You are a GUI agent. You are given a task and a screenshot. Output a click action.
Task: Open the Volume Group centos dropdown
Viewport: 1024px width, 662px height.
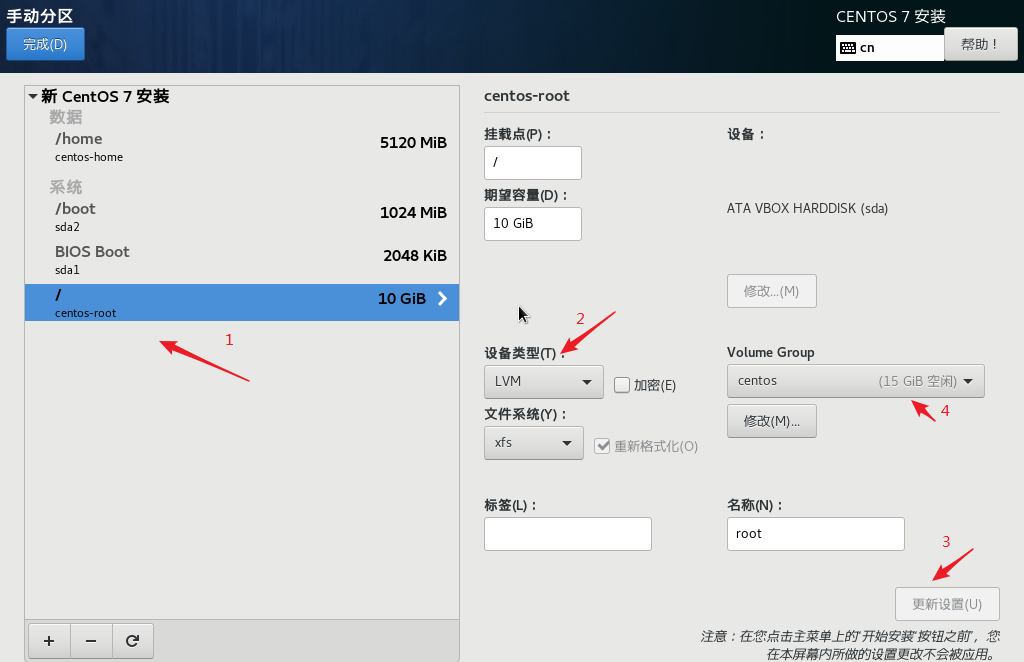tap(856, 381)
